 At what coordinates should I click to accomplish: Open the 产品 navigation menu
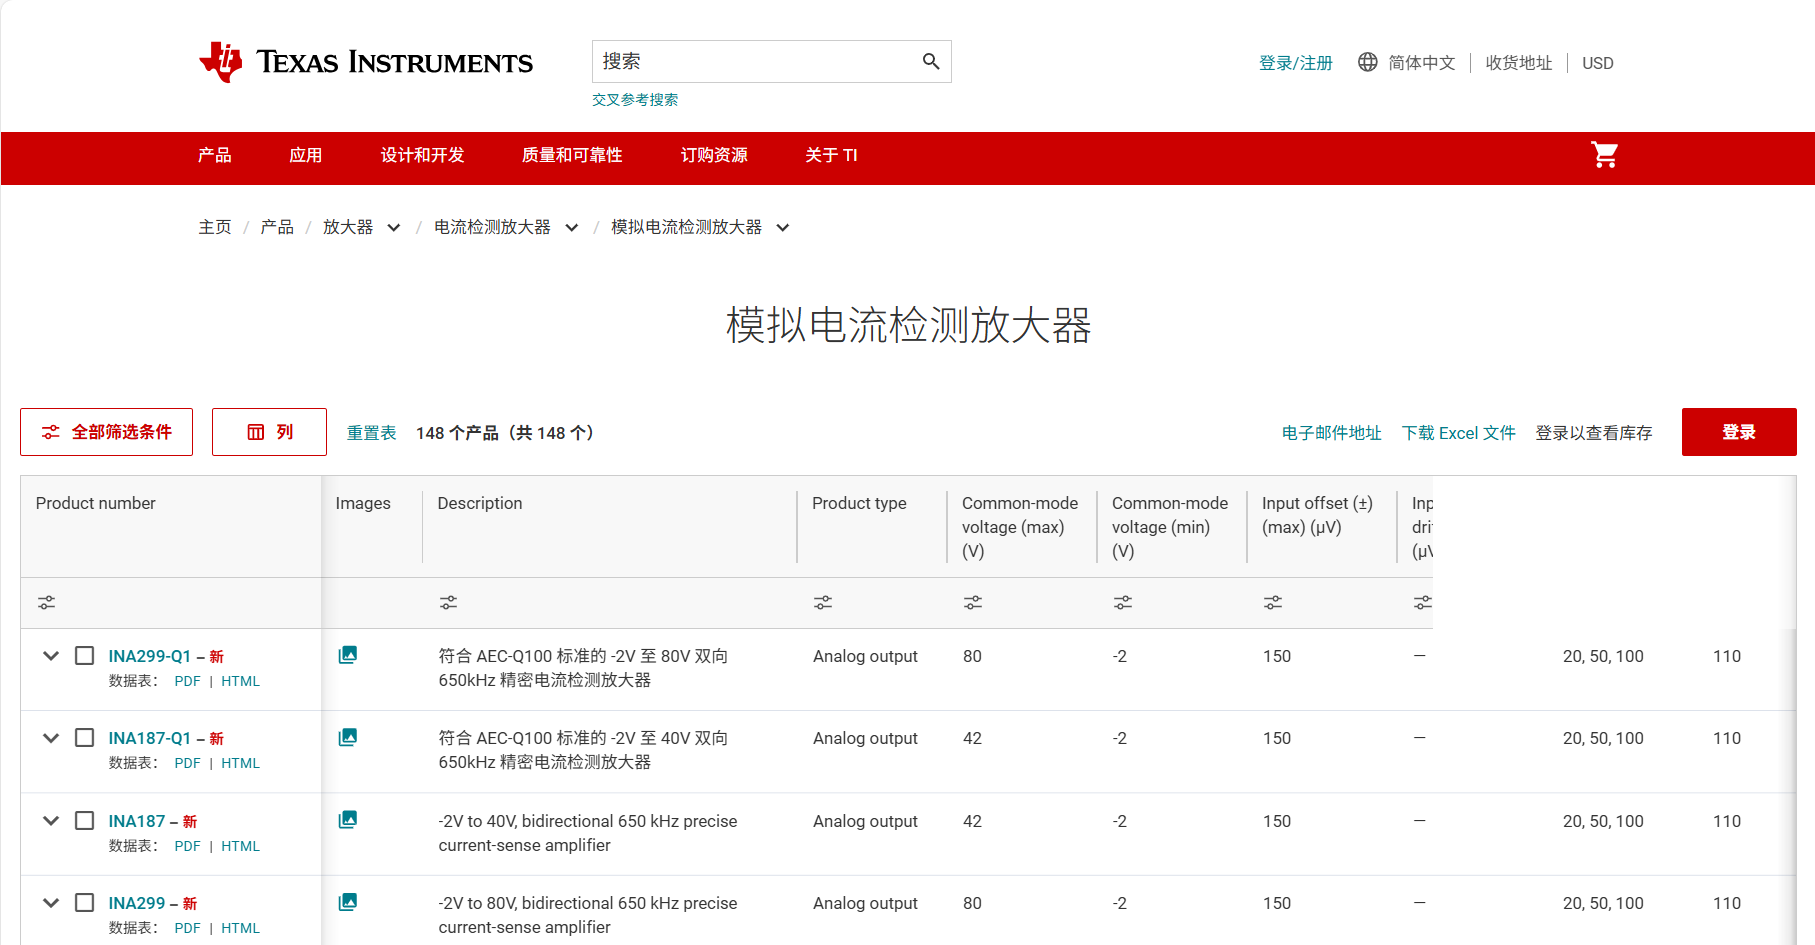point(214,155)
